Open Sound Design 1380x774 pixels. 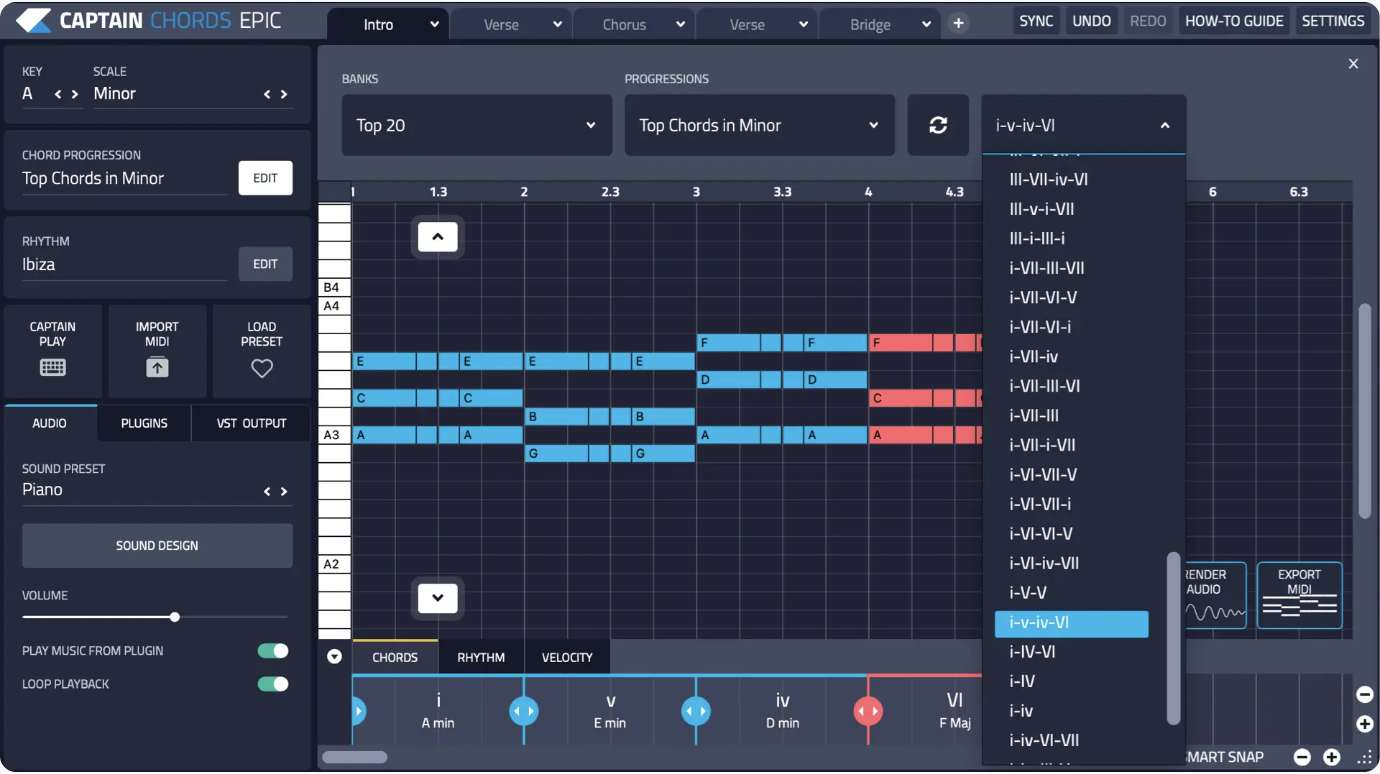point(157,545)
